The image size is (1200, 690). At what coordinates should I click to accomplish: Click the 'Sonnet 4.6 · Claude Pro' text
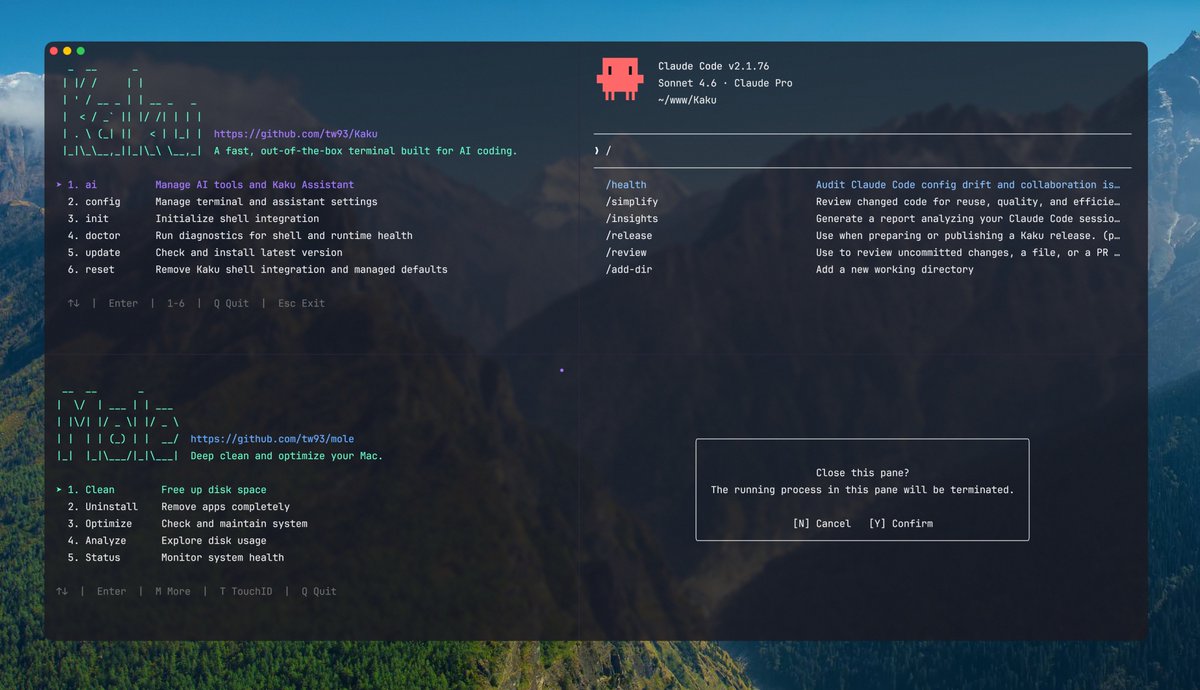click(725, 83)
